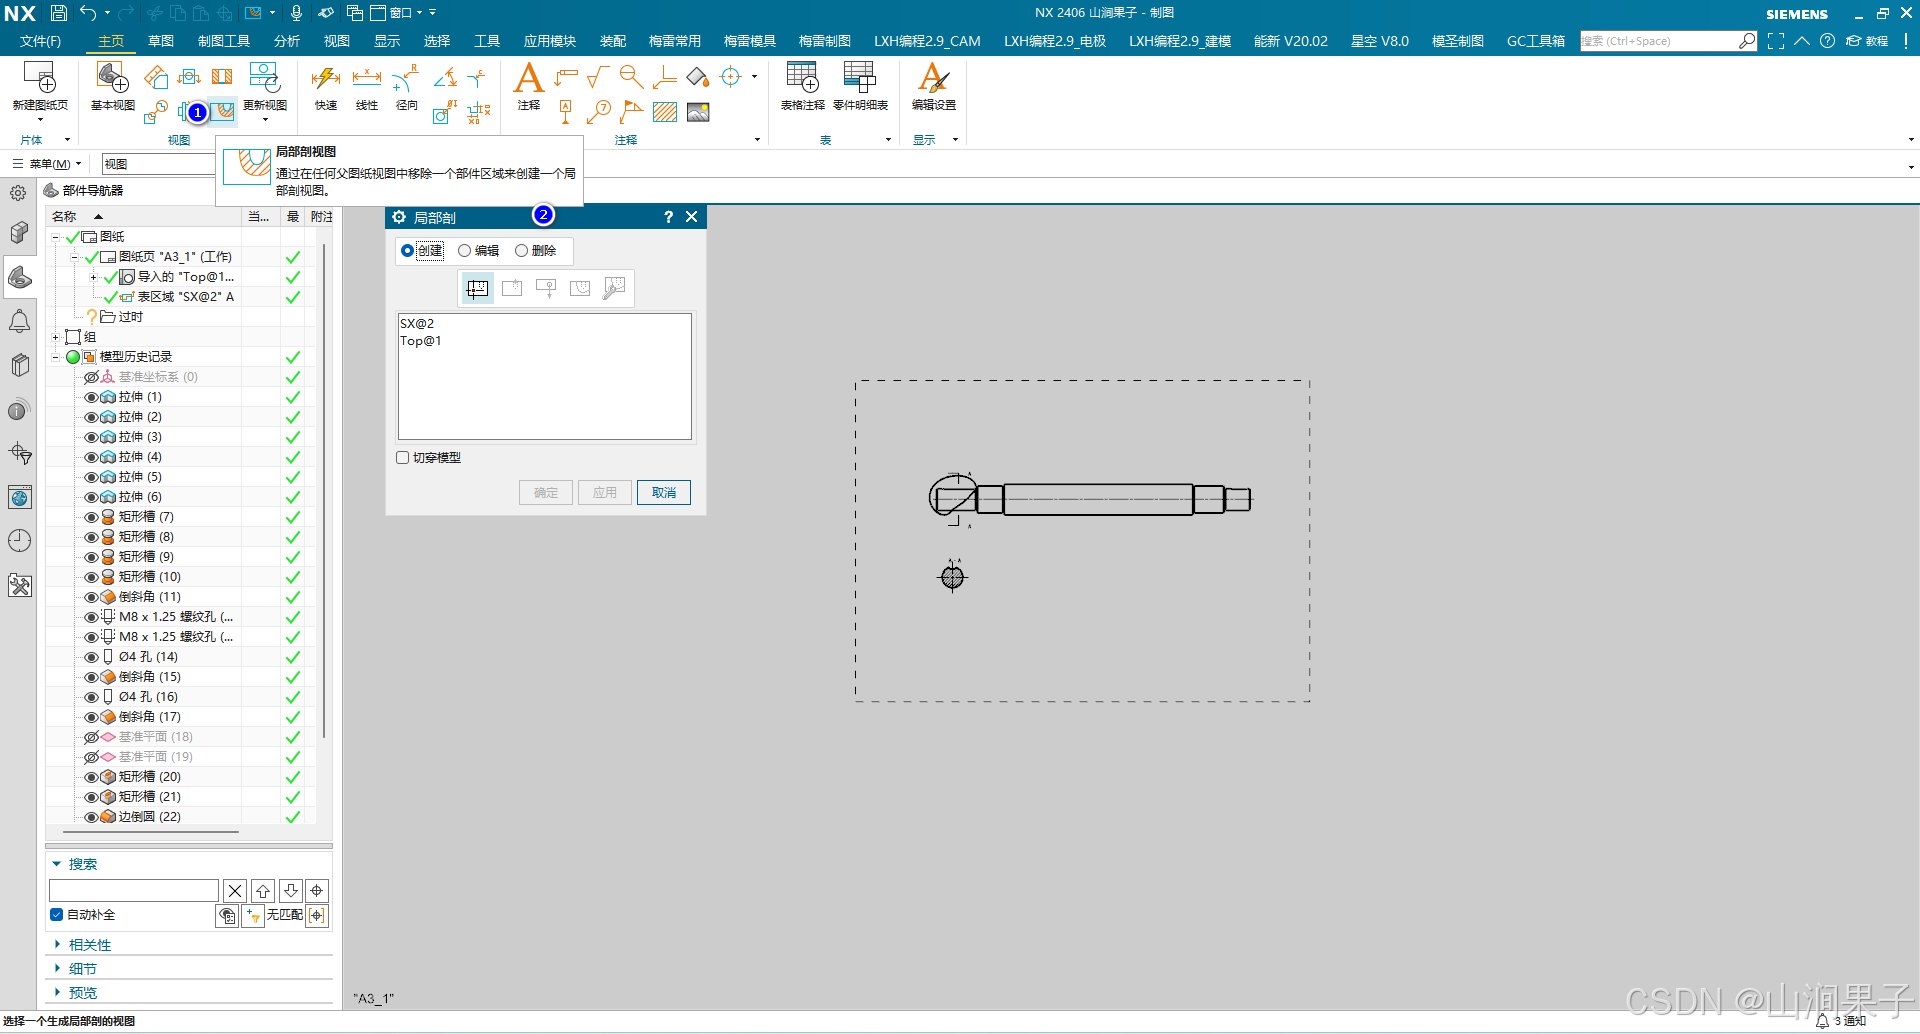This screenshot has width=1920, height=1034.
Task: Click the 应用 button in 局部剖 dialog
Action: pyautogui.click(x=605, y=492)
